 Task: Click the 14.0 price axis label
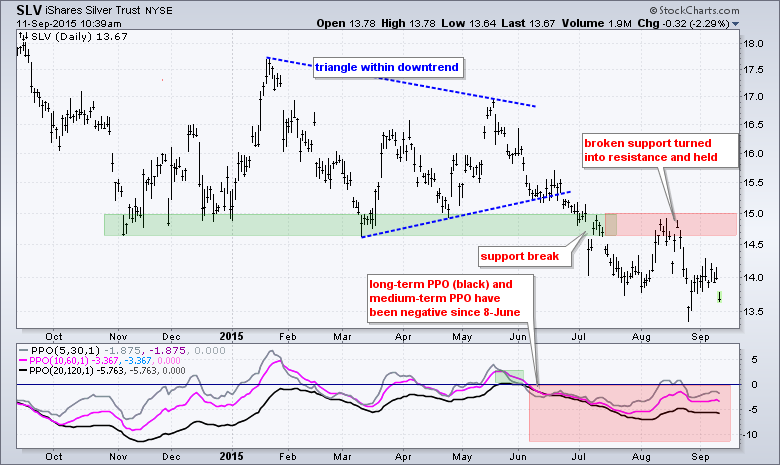(753, 278)
